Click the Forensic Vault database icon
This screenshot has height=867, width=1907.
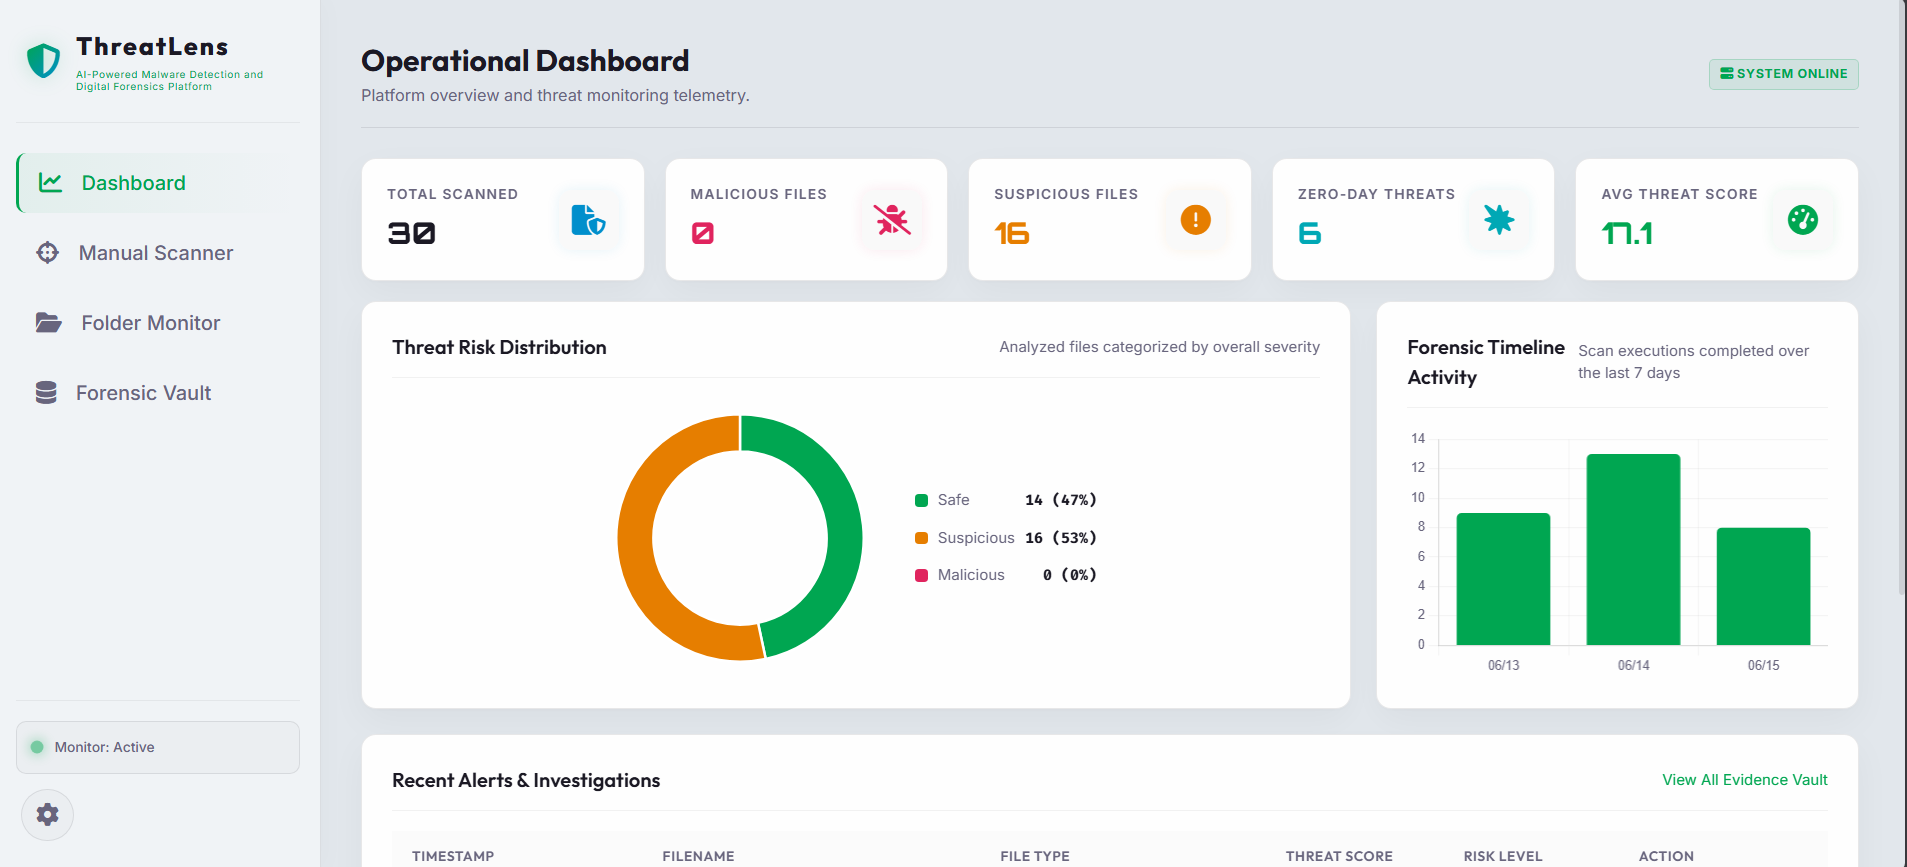46,393
